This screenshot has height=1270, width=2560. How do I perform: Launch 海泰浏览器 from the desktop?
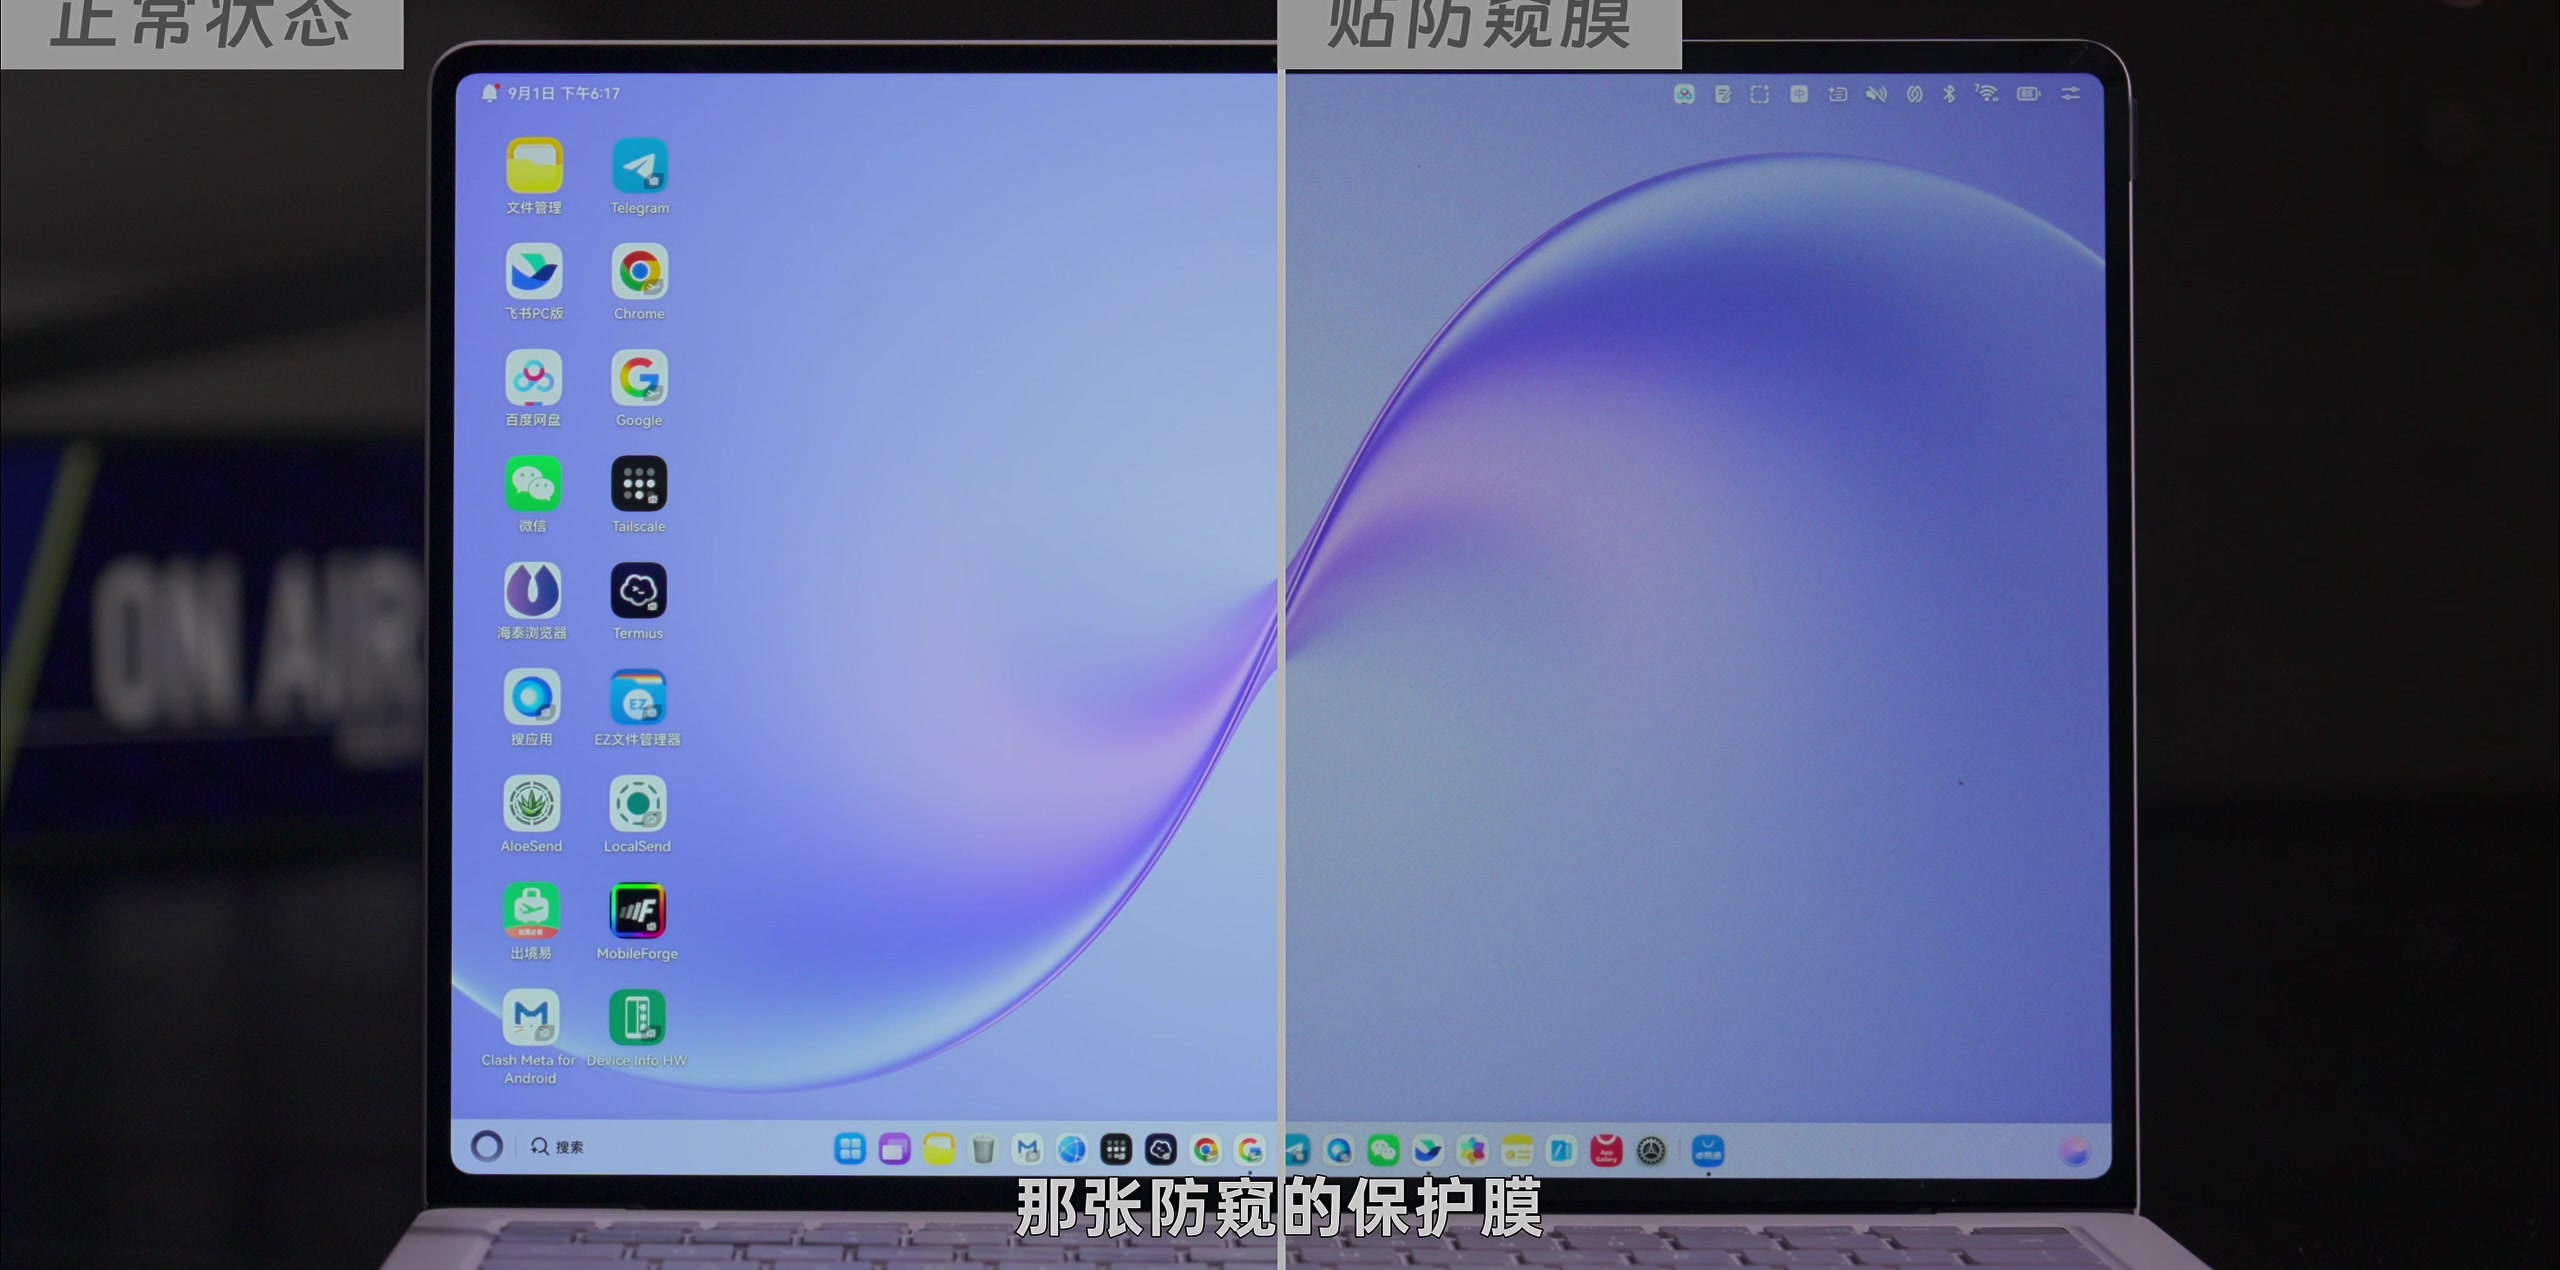coord(532,591)
